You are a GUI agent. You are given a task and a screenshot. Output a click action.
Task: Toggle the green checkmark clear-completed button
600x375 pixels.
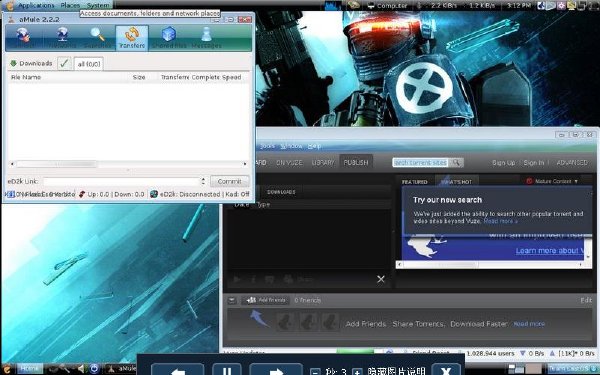[x=64, y=64]
